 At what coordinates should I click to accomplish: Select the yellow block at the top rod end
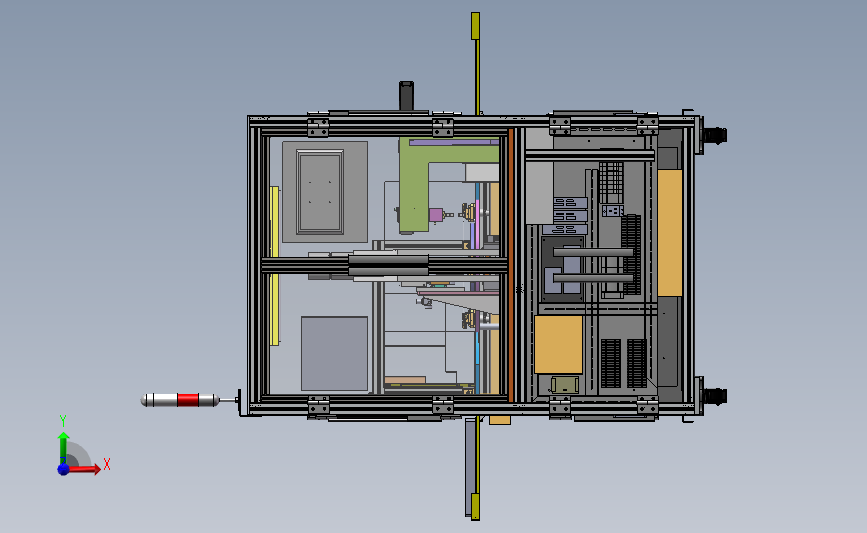475,26
